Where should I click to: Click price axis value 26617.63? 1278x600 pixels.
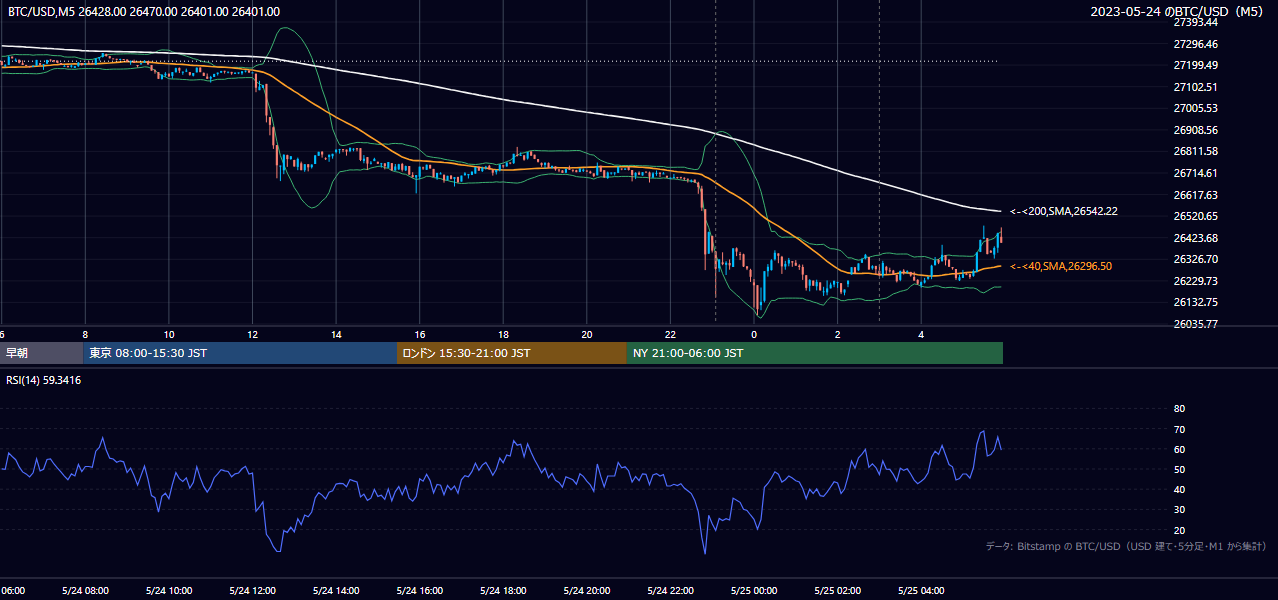tap(1195, 195)
